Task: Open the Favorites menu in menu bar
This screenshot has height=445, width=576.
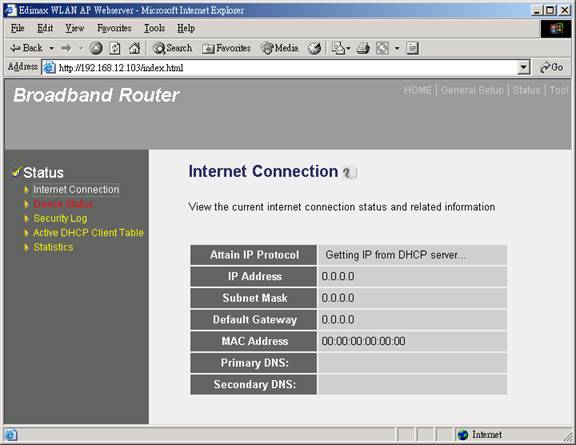Action: (x=114, y=28)
